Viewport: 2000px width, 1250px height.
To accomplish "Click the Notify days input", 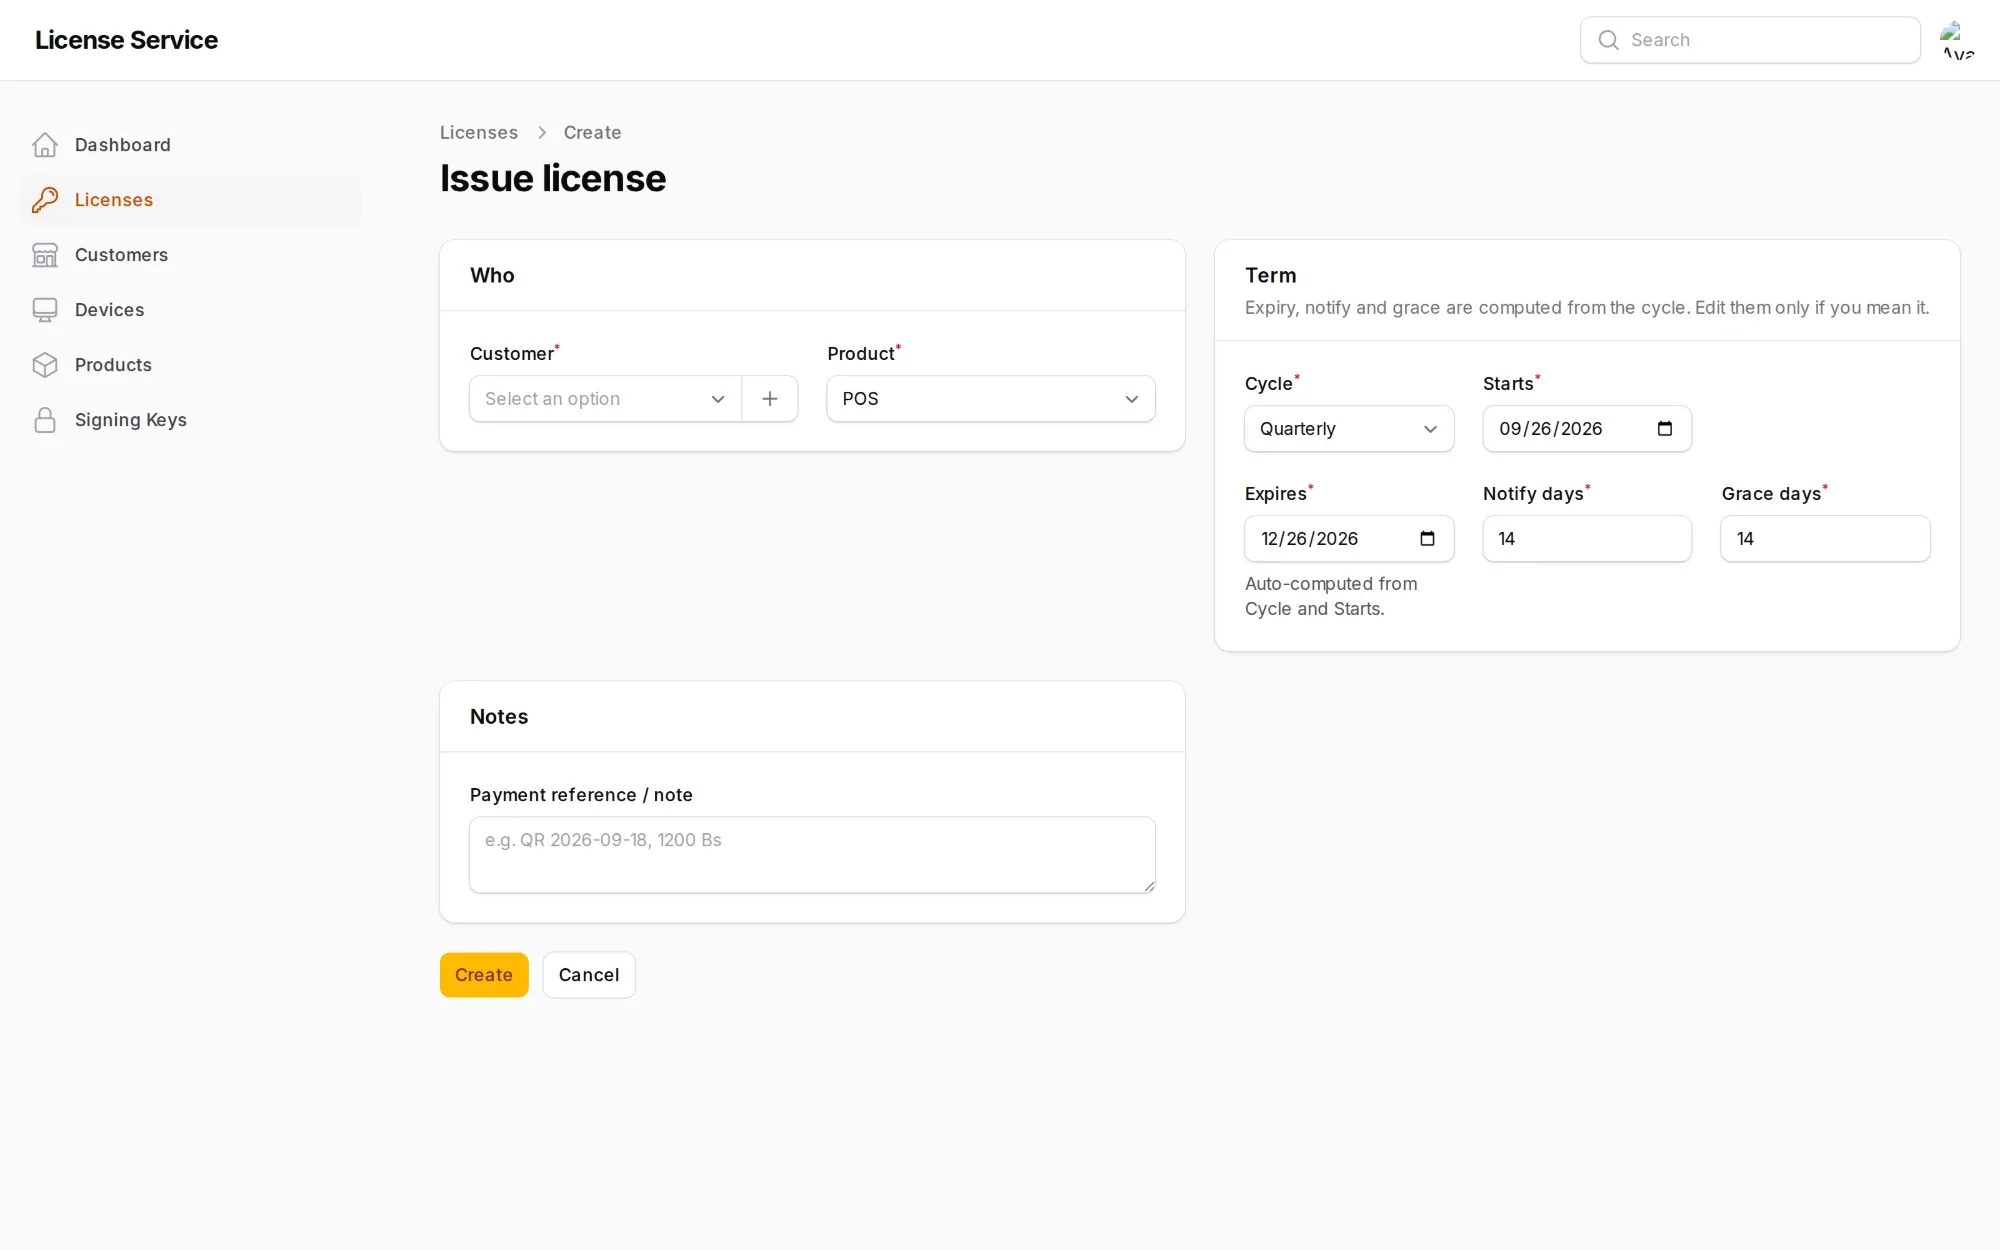I will coord(1587,539).
